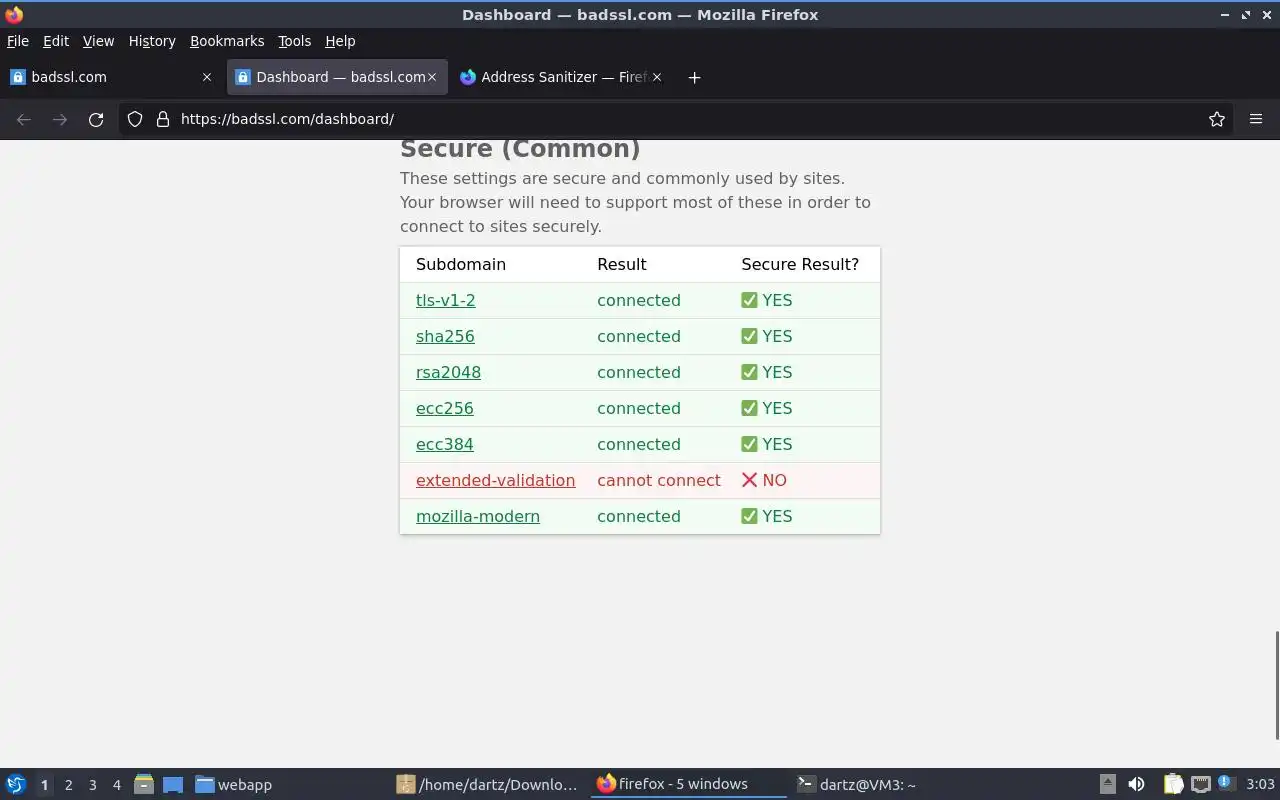Click YES result in rsa2048 row

click(x=767, y=372)
